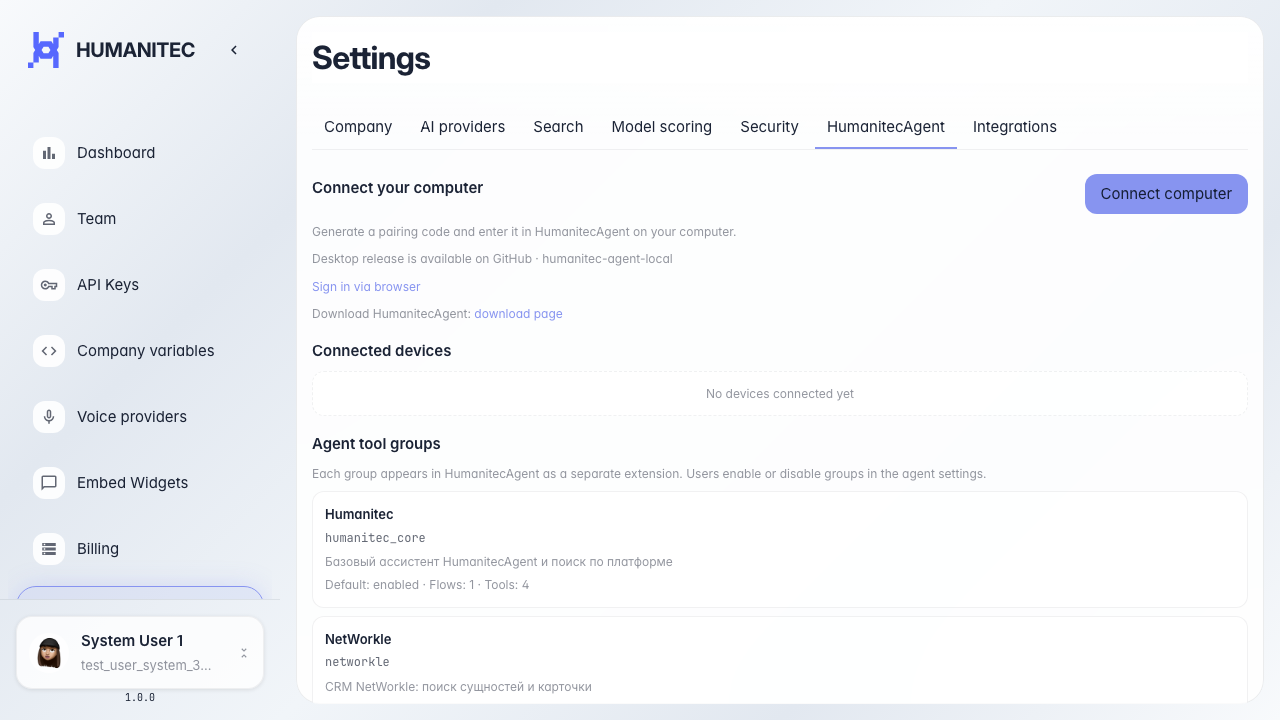Open the Dashboard menu label
Image resolution: width=1280 pixels, height=720 pixels.
coord(116,153)
